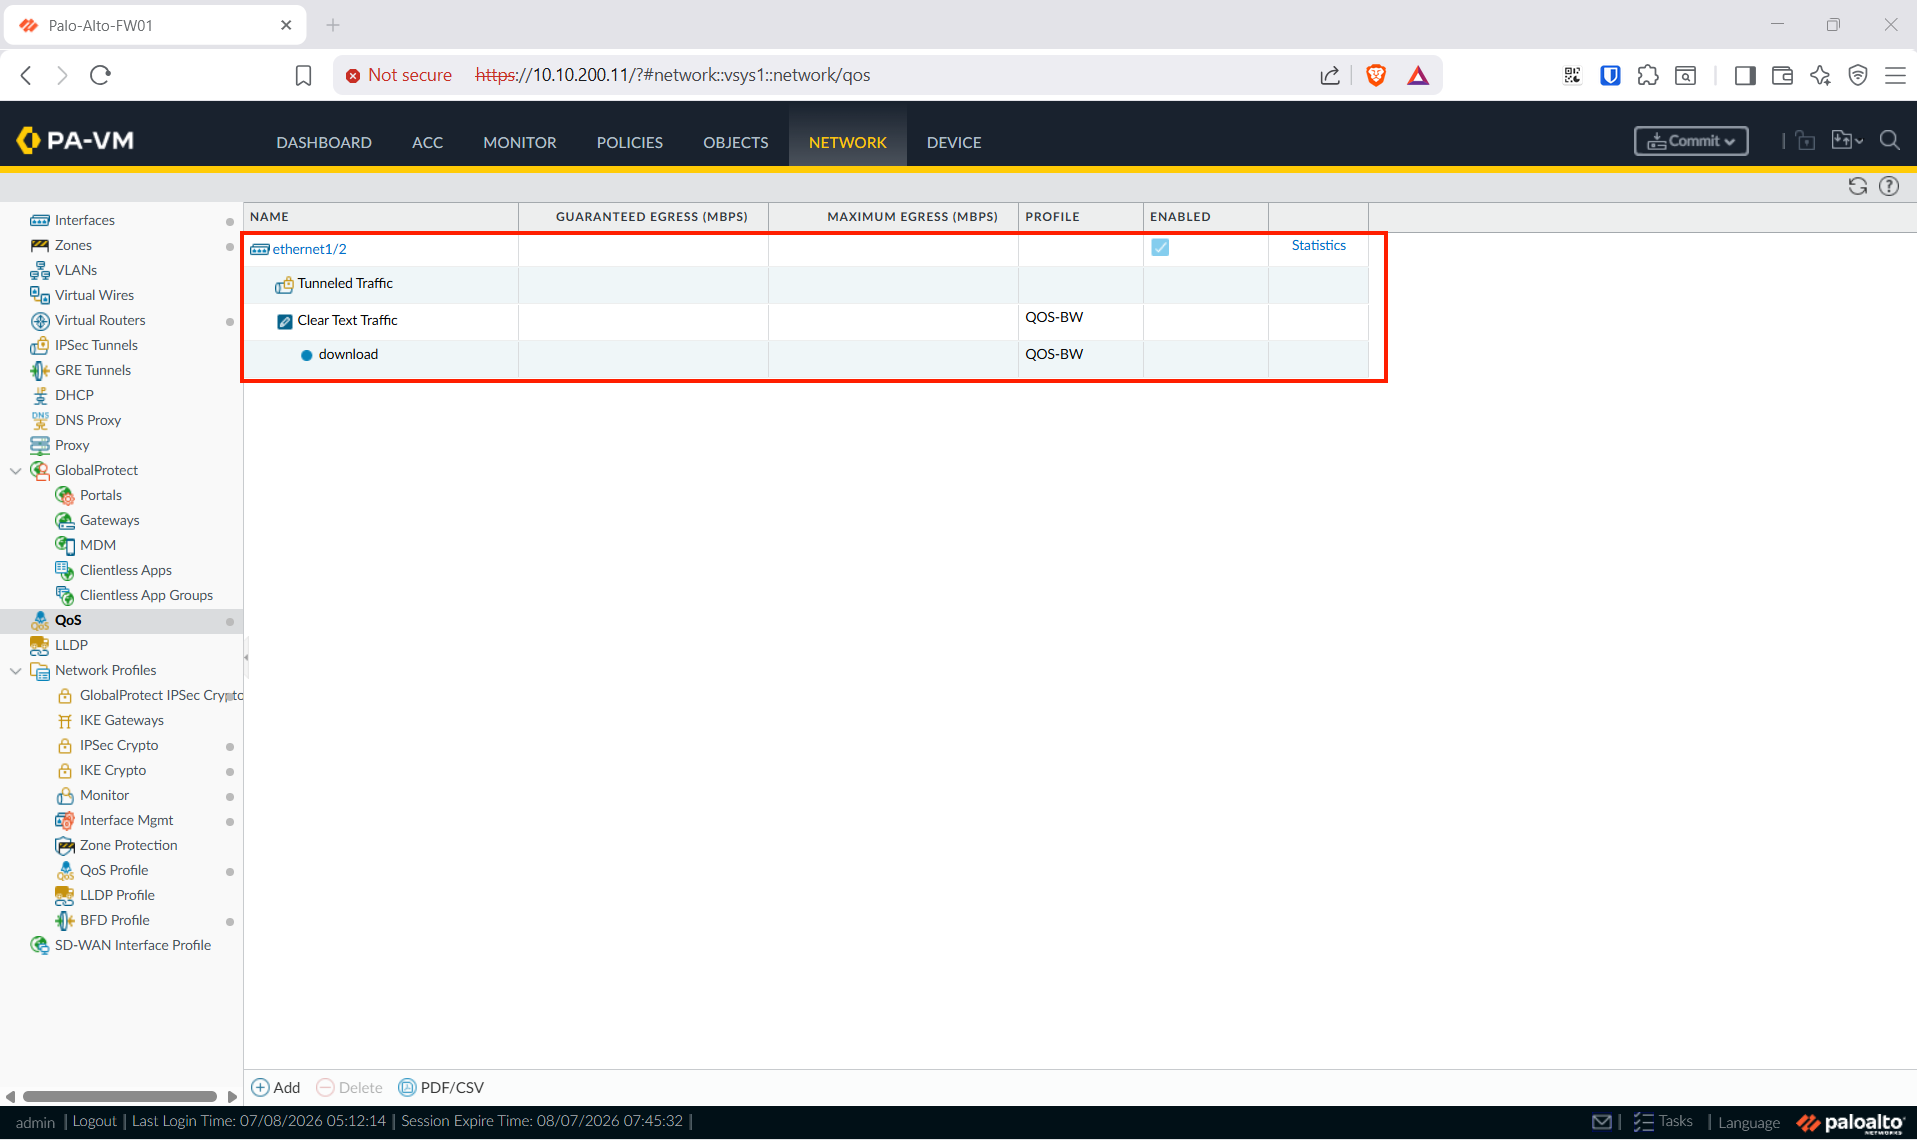This screenshot has height=1140, width=1917.
Task: Select the Clear Text Traffic row
Action: coord(806,321)
